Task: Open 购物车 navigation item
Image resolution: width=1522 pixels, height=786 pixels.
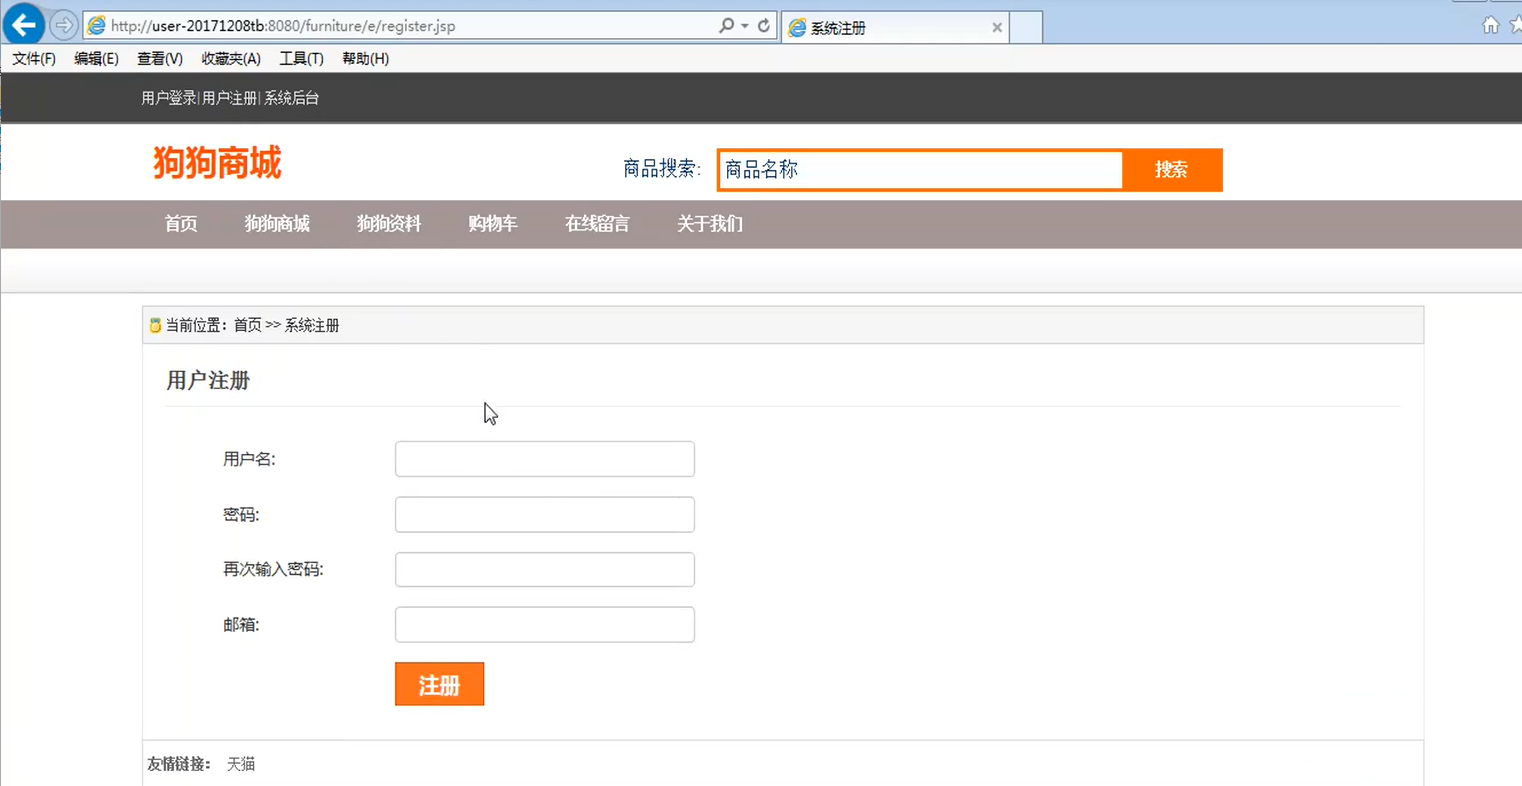Action: pos(493,224)
